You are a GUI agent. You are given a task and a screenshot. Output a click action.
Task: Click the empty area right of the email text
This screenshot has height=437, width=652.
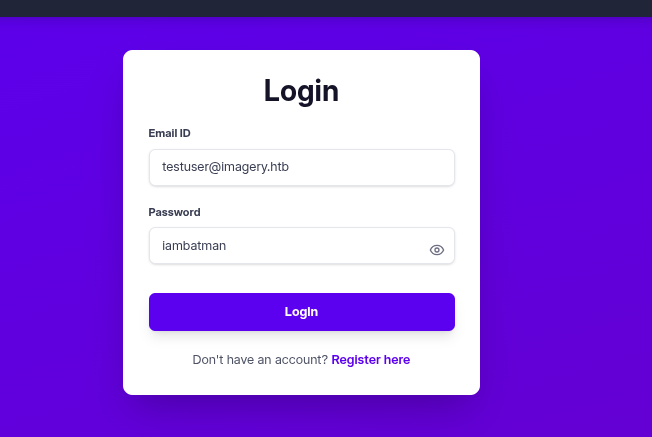click(370, 168)
